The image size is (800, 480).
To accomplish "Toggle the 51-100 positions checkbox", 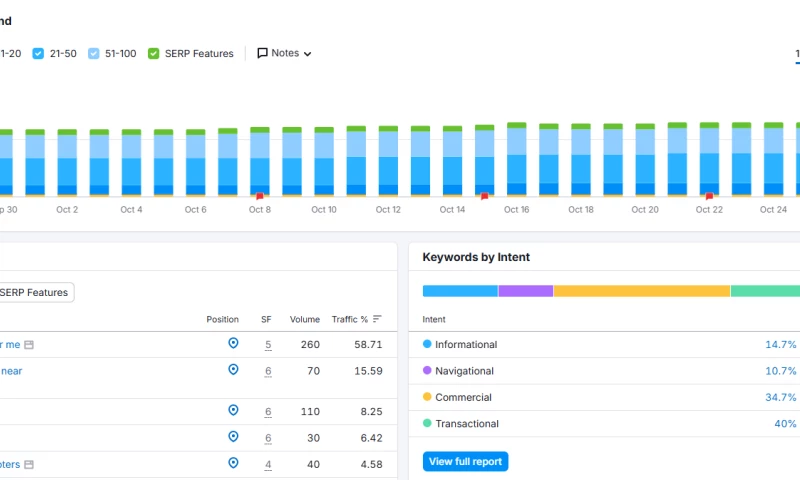I will [93, 54].
